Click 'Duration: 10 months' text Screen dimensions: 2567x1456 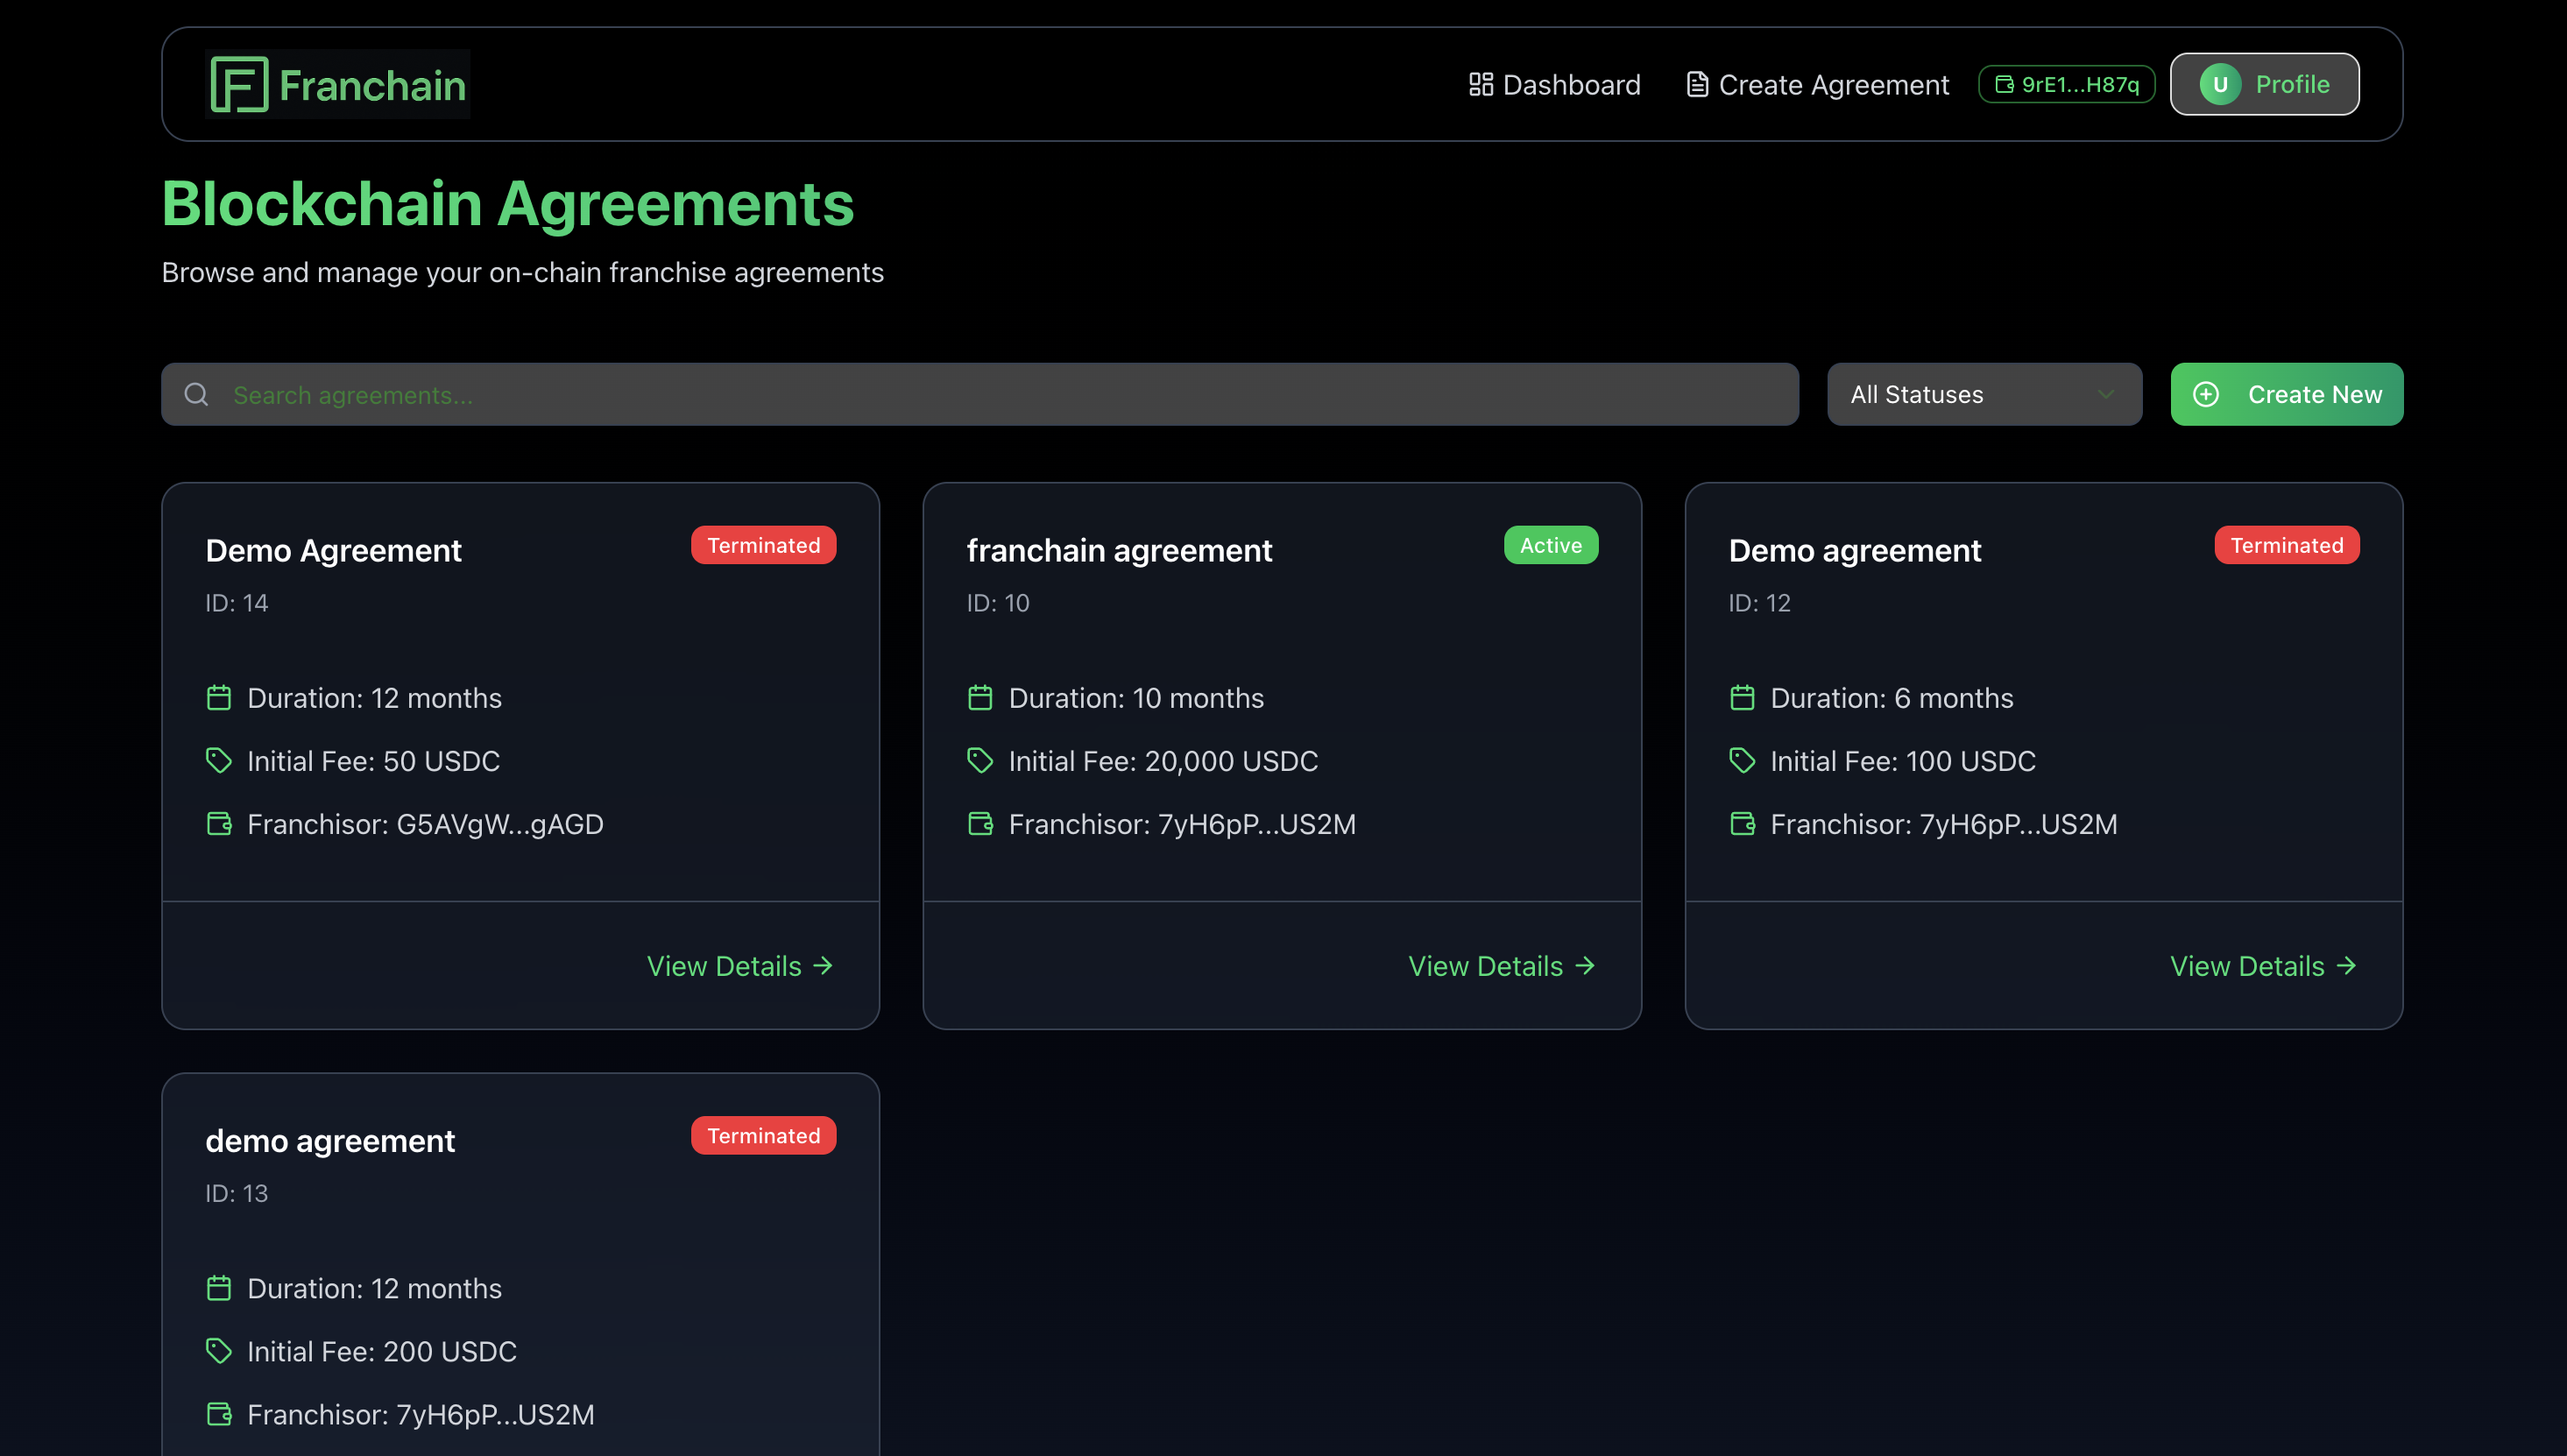click(1136, 698)
